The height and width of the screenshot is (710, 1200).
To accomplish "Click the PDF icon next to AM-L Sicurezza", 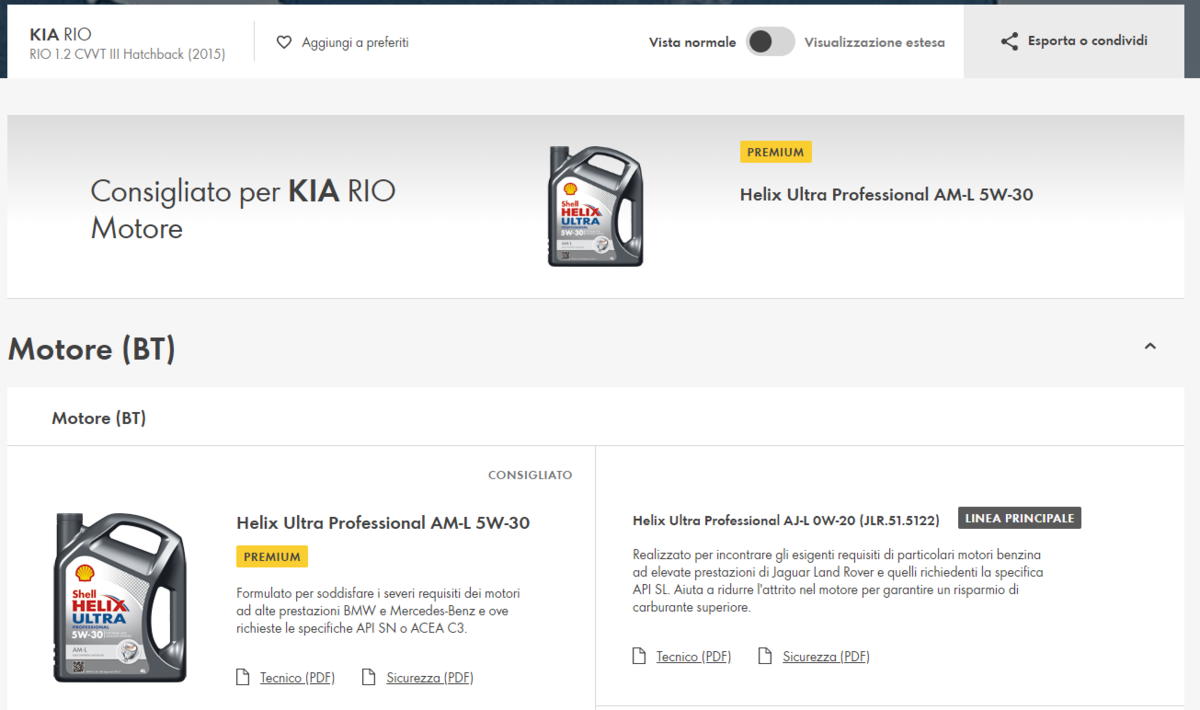I will click(x=368, y=678).
